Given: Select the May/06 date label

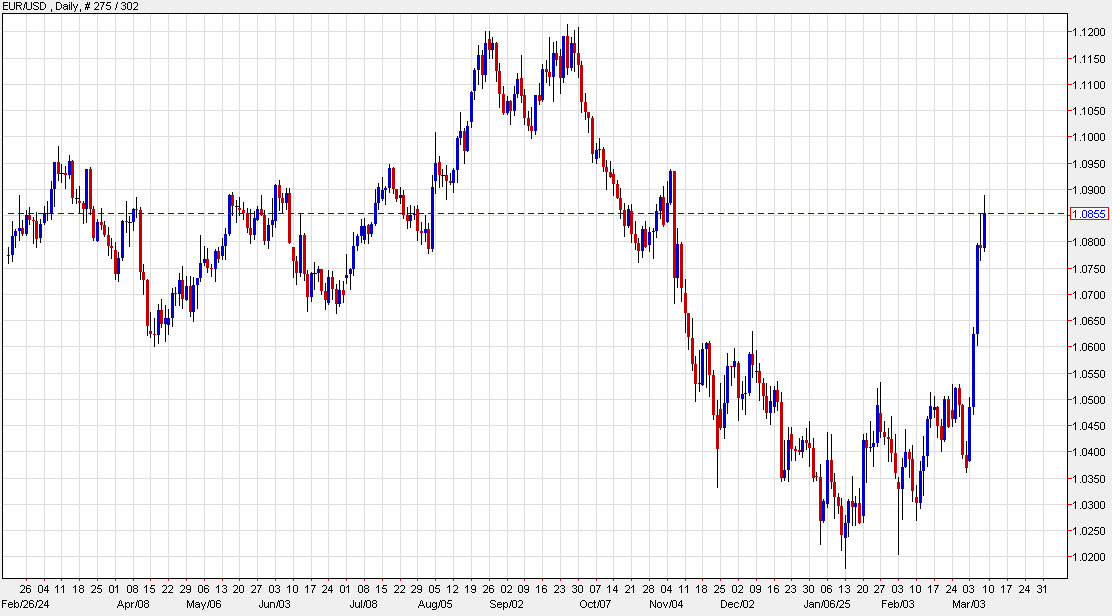Looking at the screenshot, I should (204, 605).
